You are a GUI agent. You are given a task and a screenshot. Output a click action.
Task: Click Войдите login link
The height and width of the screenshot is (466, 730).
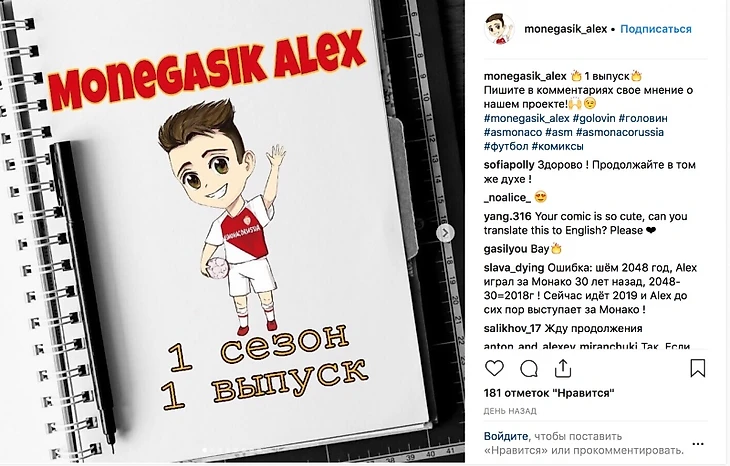506,436
